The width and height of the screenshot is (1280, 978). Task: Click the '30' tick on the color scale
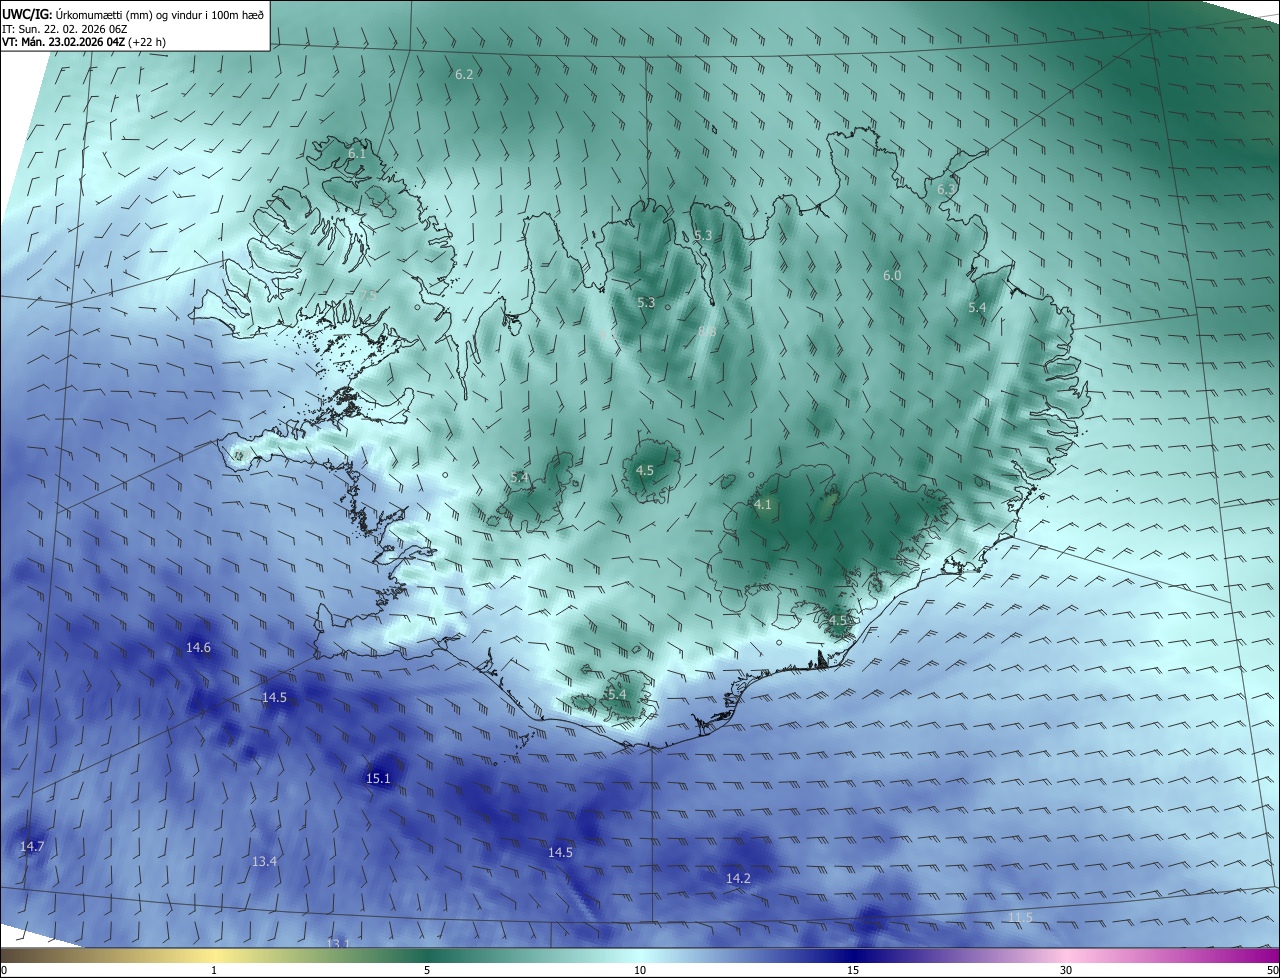[1066, 970]
